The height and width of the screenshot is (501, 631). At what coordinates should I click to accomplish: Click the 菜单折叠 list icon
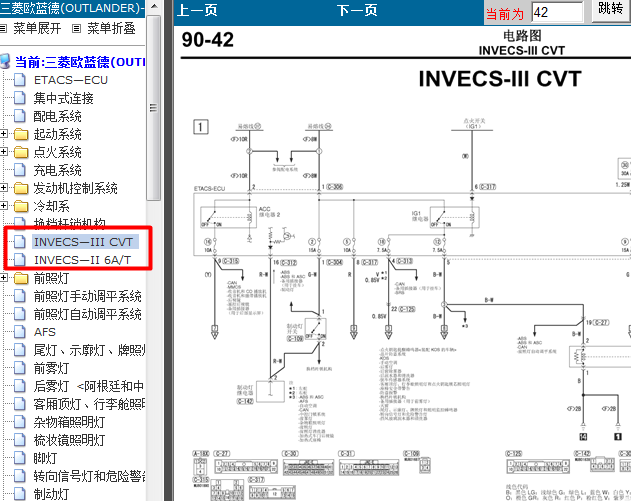pyautogui.click(x=76, y=29)
